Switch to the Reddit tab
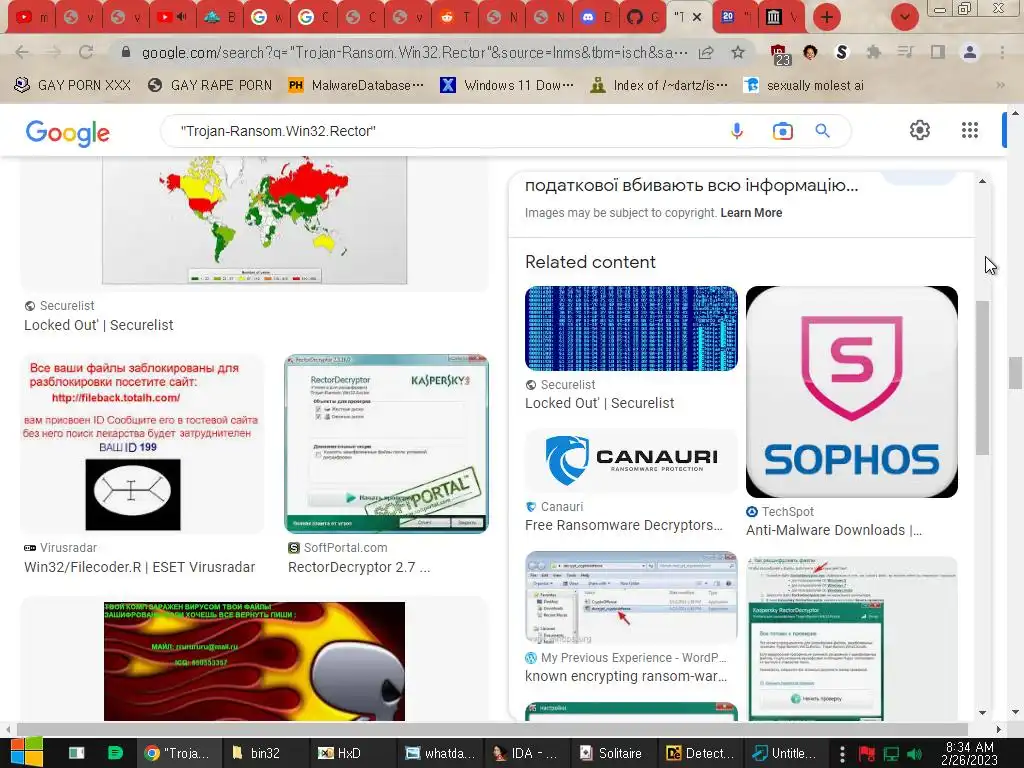 click(x=455, y=18)
